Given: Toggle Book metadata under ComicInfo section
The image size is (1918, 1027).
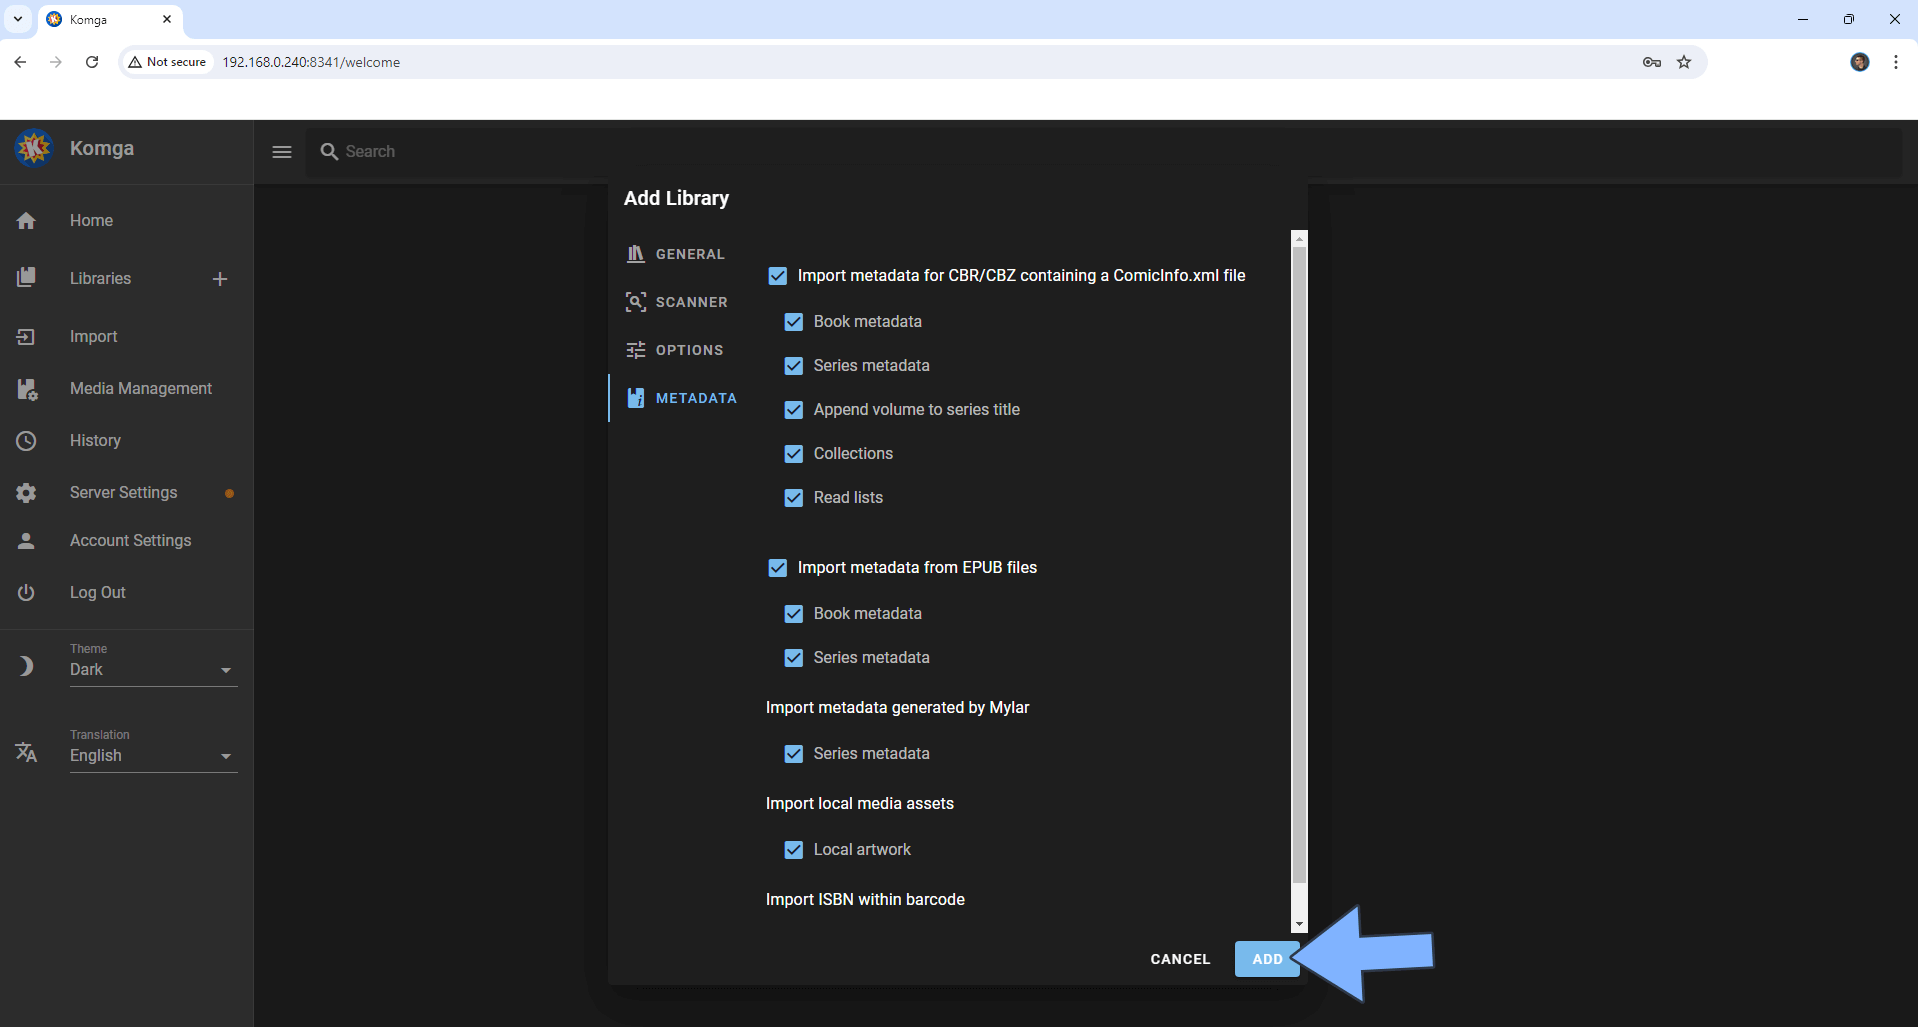Looking at the screenshot, I should [793, 322].
